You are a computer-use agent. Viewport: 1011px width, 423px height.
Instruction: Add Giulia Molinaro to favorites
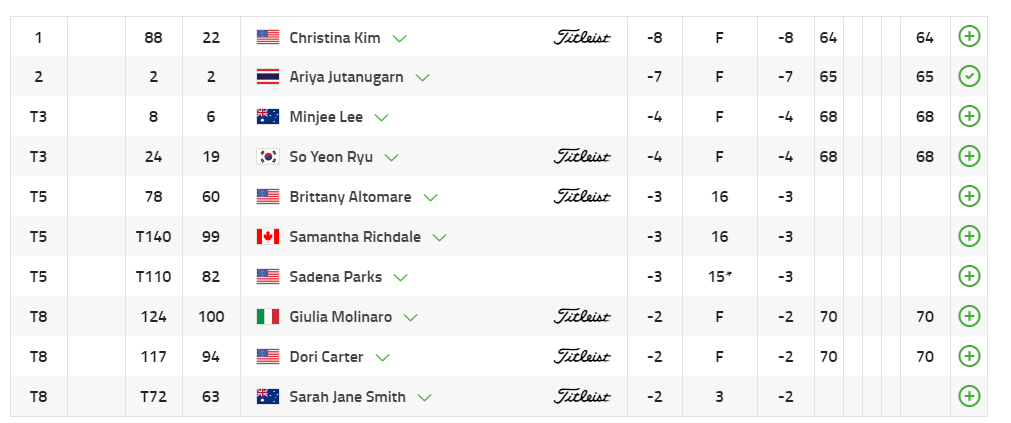(x=968, y=317)
